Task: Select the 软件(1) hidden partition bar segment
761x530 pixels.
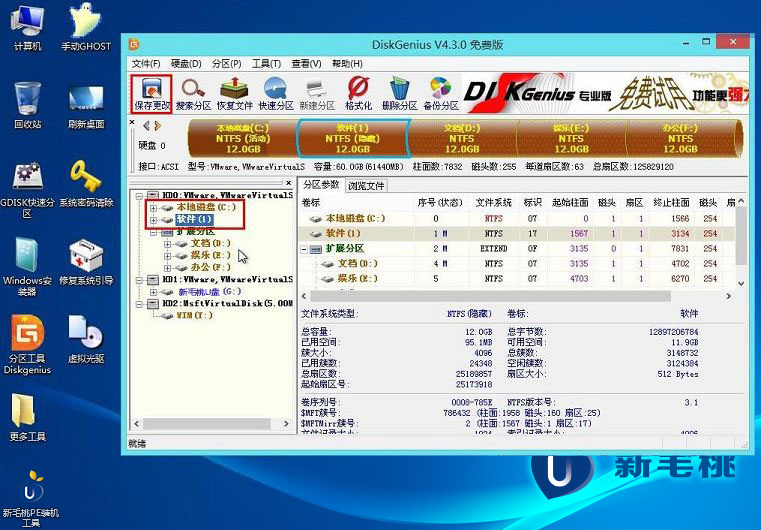Action: 353,139
